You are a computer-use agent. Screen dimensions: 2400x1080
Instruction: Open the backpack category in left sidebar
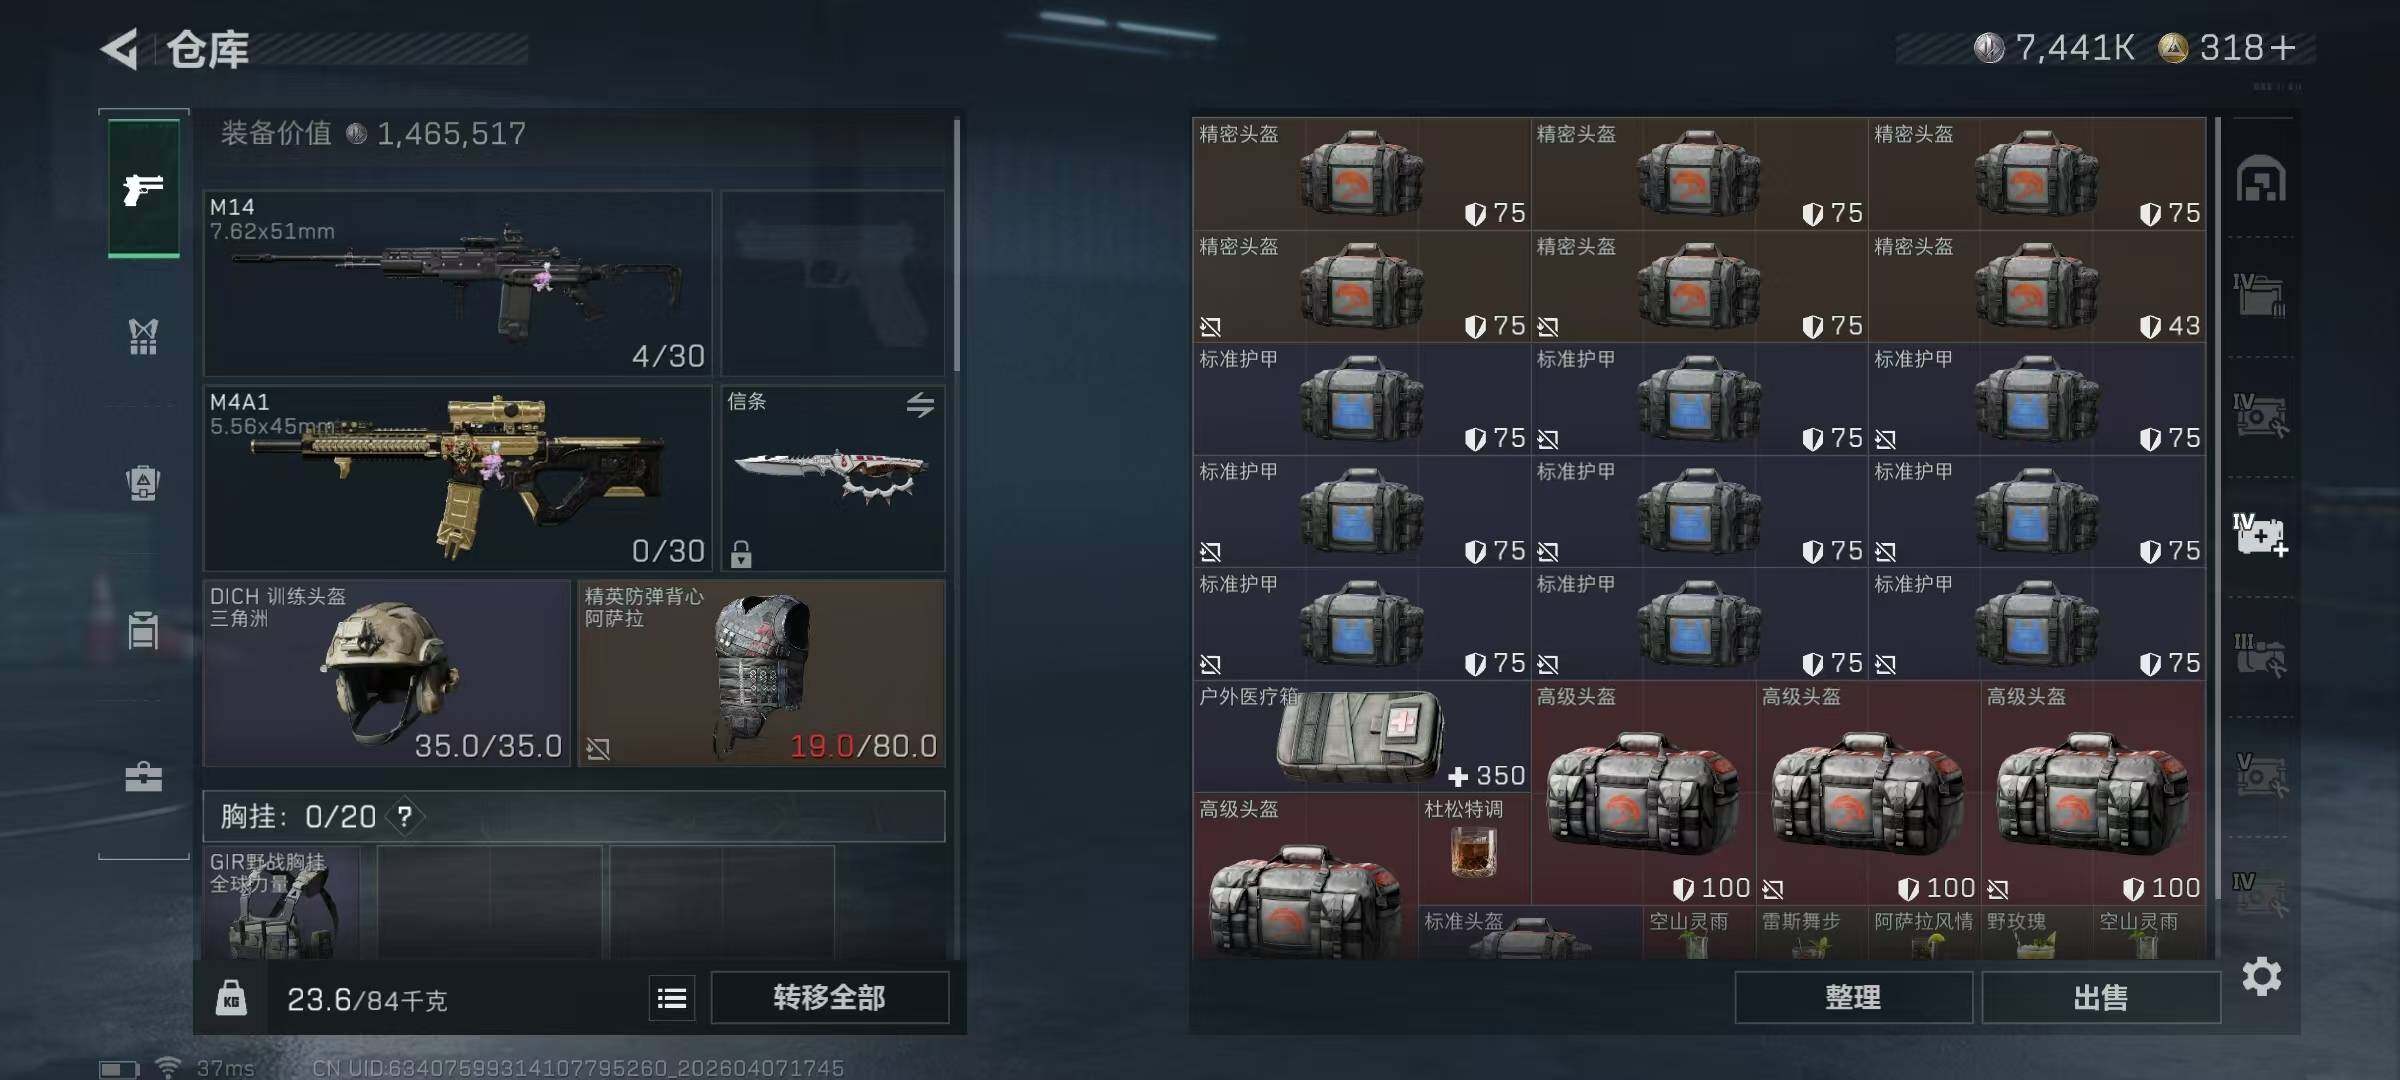tap(143, 484)
